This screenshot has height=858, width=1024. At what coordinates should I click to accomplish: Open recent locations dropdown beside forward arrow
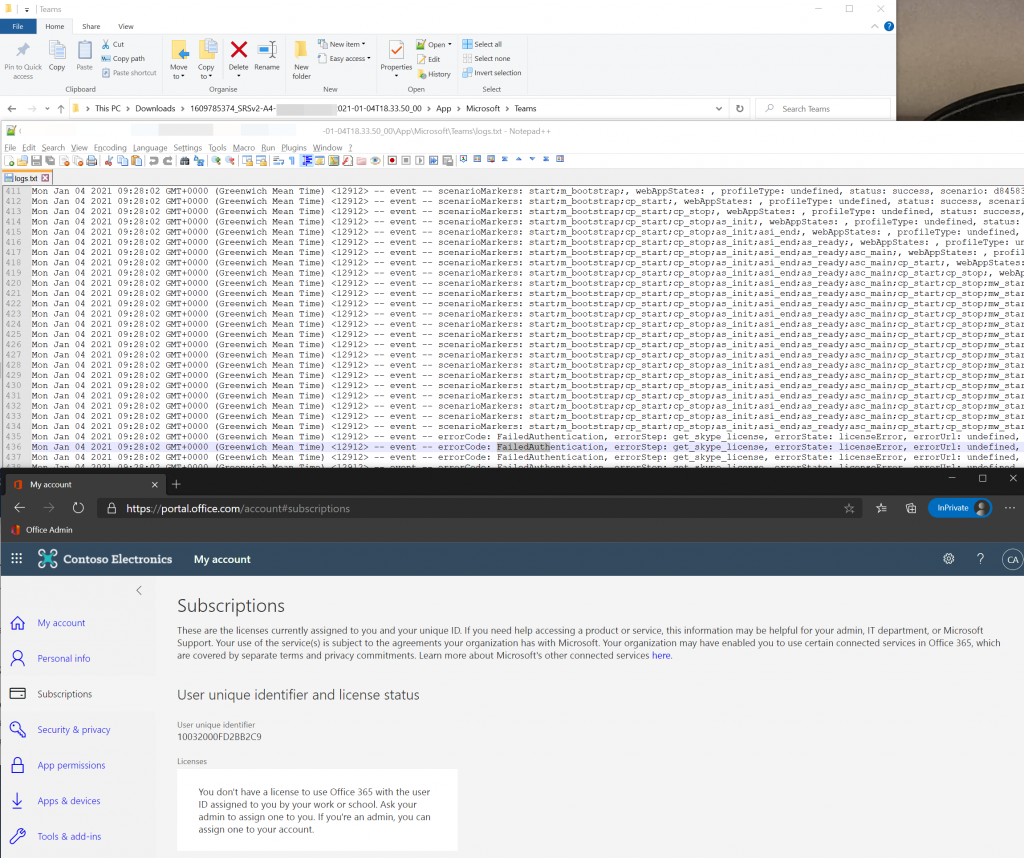pyautogui.click(x=47, y=108)
